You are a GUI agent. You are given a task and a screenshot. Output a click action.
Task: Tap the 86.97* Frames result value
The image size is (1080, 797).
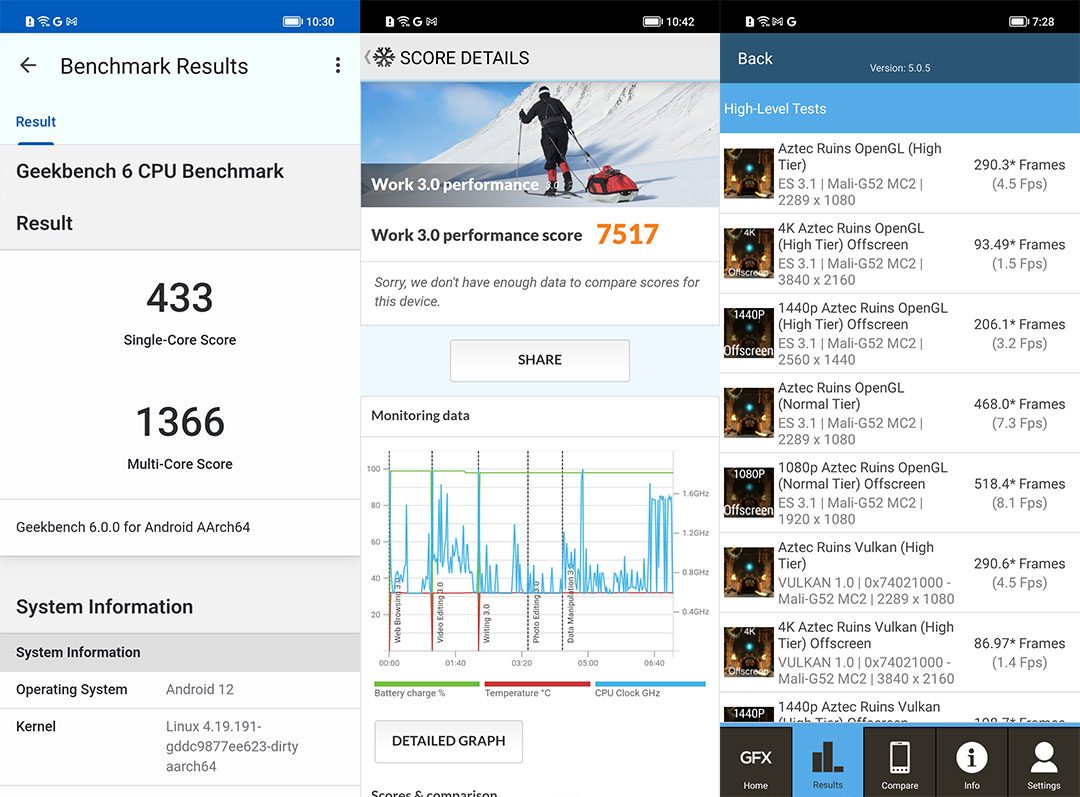pyautogui.click(x=1019, y=643)
